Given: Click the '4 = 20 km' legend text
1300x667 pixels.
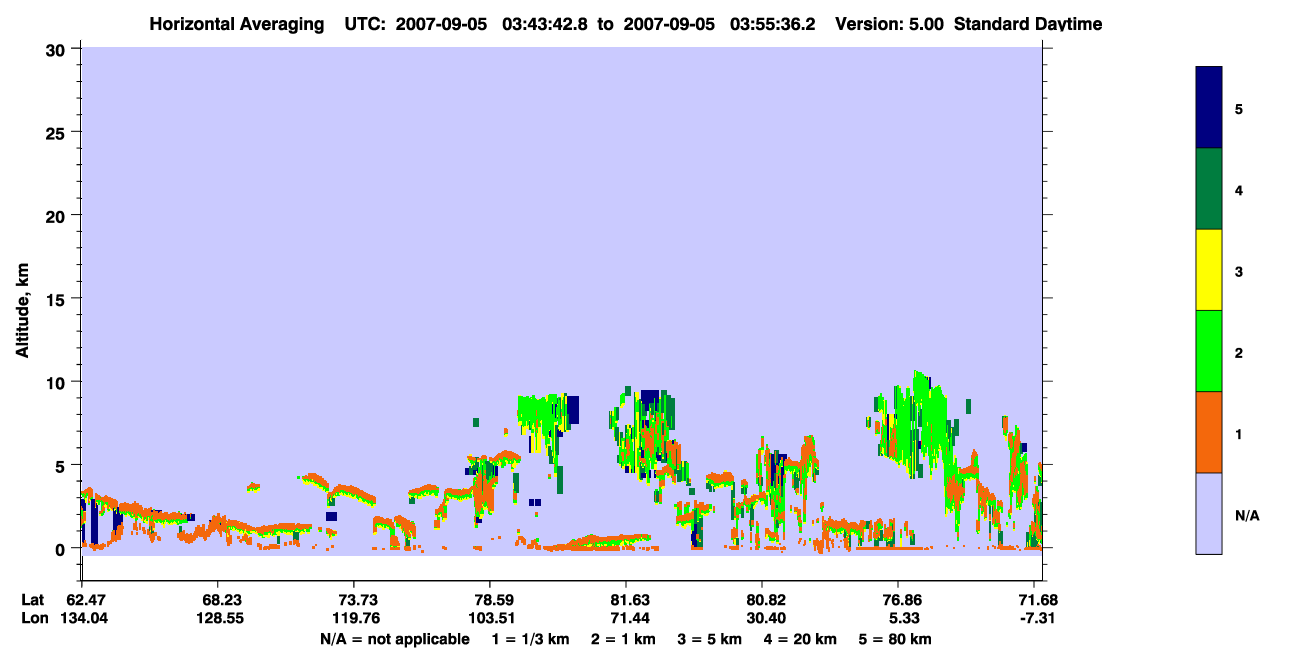Looking at the screenshot, I should pyautogui.click(x=800, y=639).
